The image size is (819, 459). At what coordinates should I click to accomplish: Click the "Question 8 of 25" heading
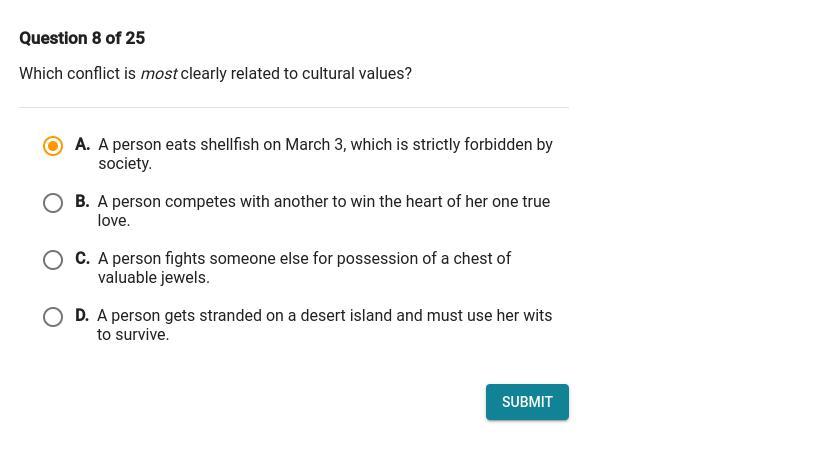[82, 38]
